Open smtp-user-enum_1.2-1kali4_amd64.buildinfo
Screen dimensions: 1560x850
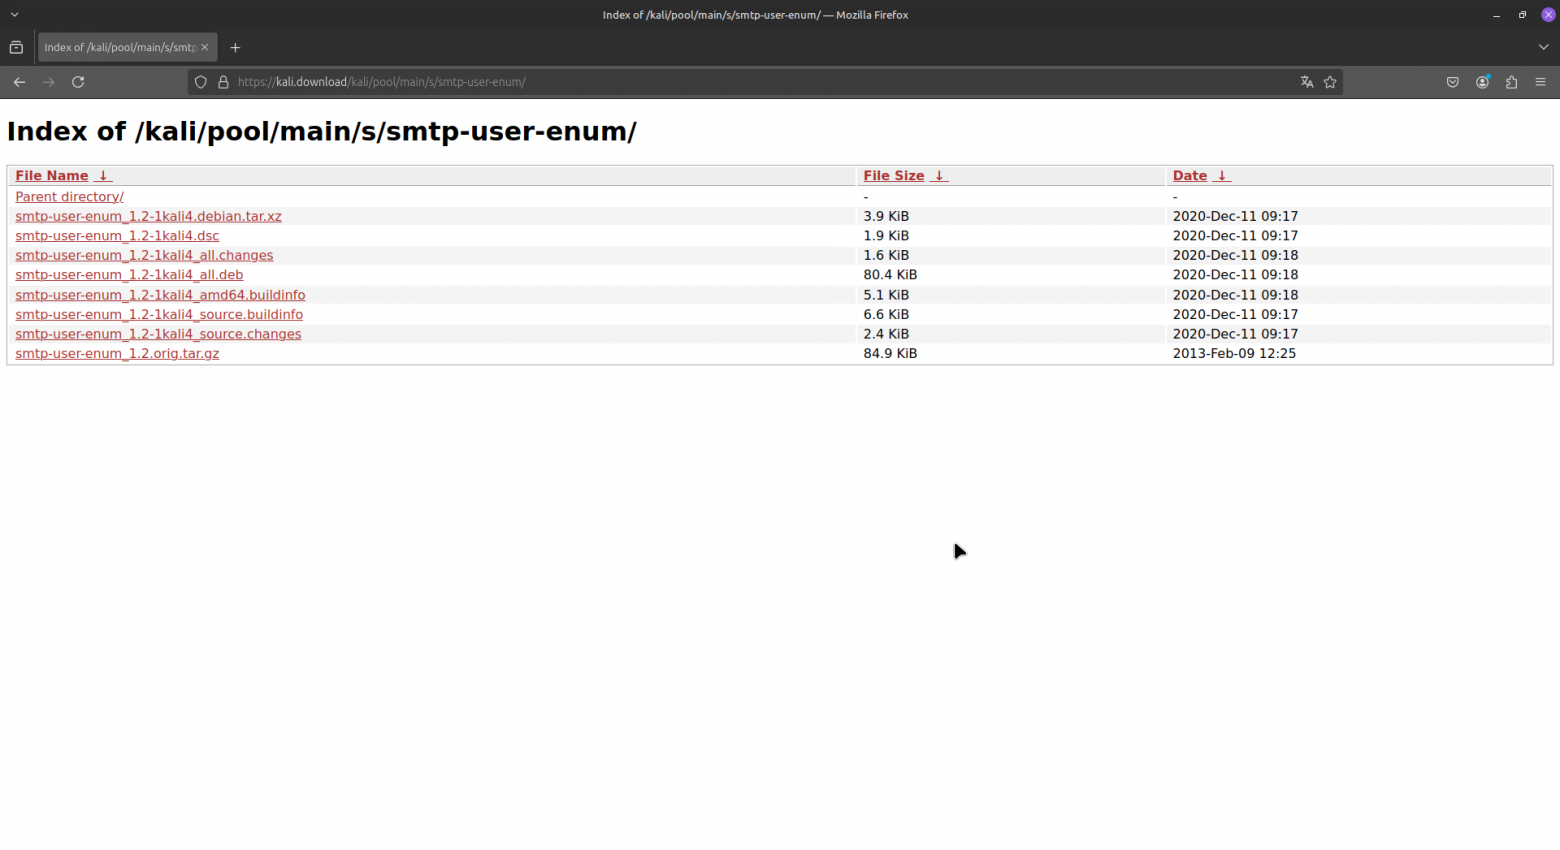(160, 295)
